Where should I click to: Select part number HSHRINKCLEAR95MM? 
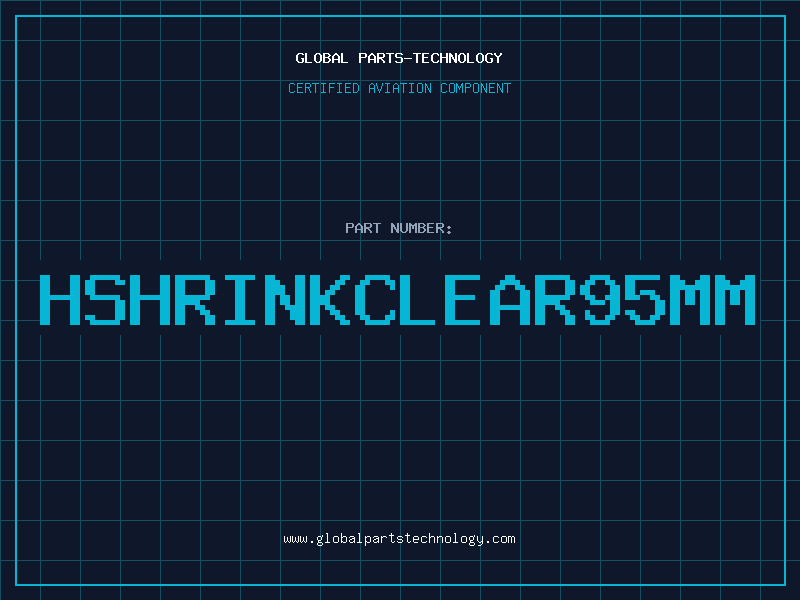pyautogui.click(x=397, y=299)
